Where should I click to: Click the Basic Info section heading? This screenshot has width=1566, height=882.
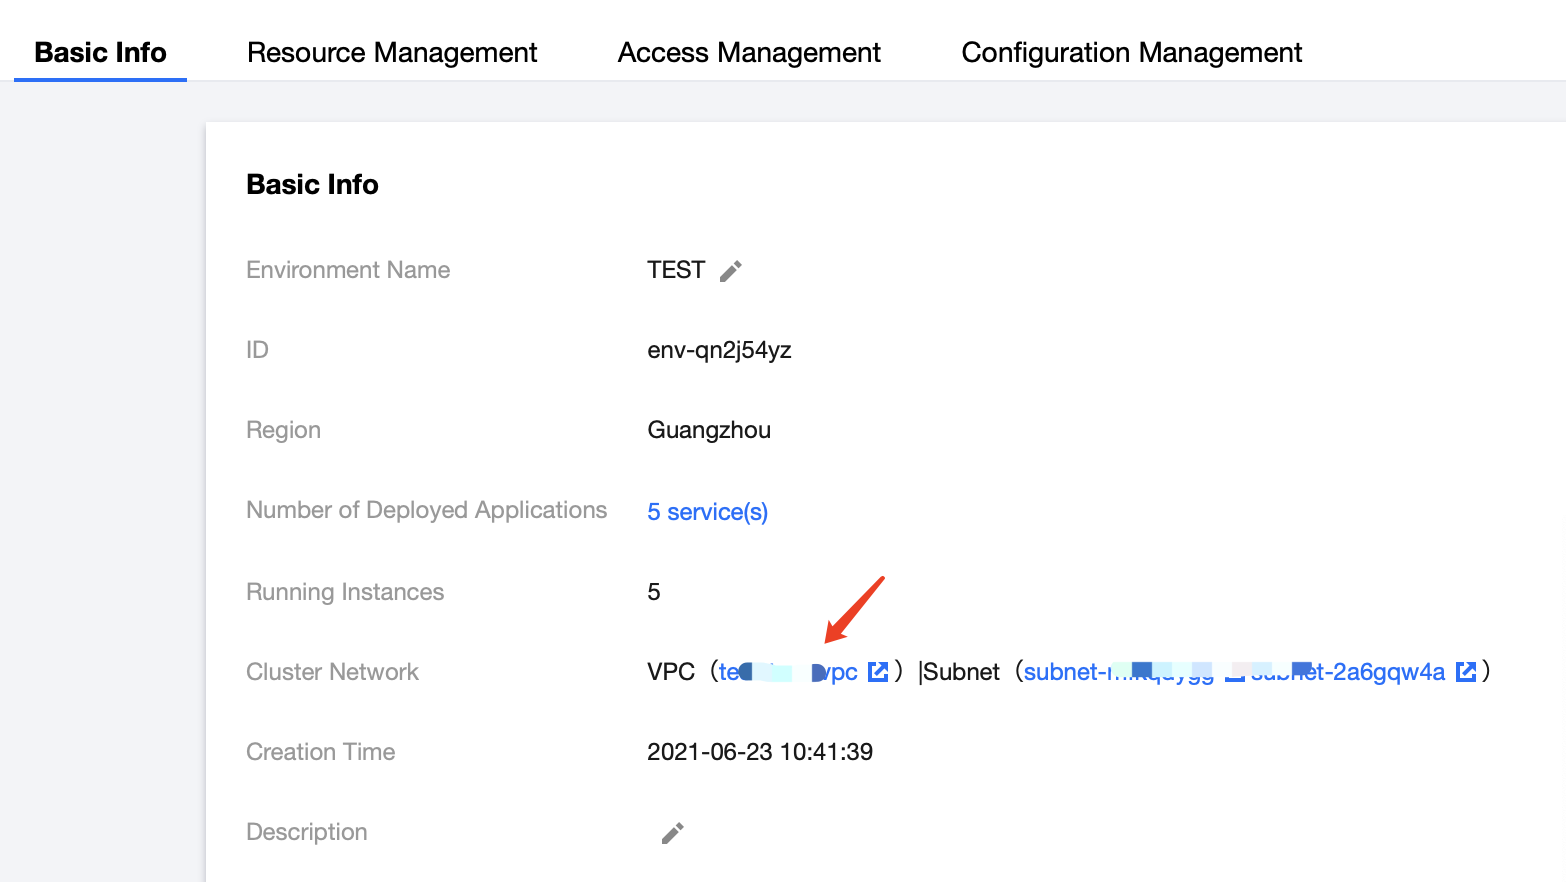[312, 185]
